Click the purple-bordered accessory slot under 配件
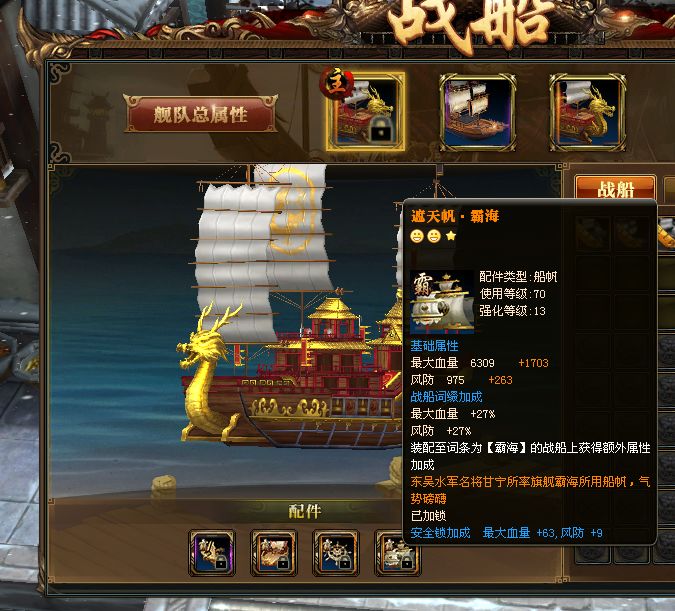 pyautogui.click(x=212, y=553)
